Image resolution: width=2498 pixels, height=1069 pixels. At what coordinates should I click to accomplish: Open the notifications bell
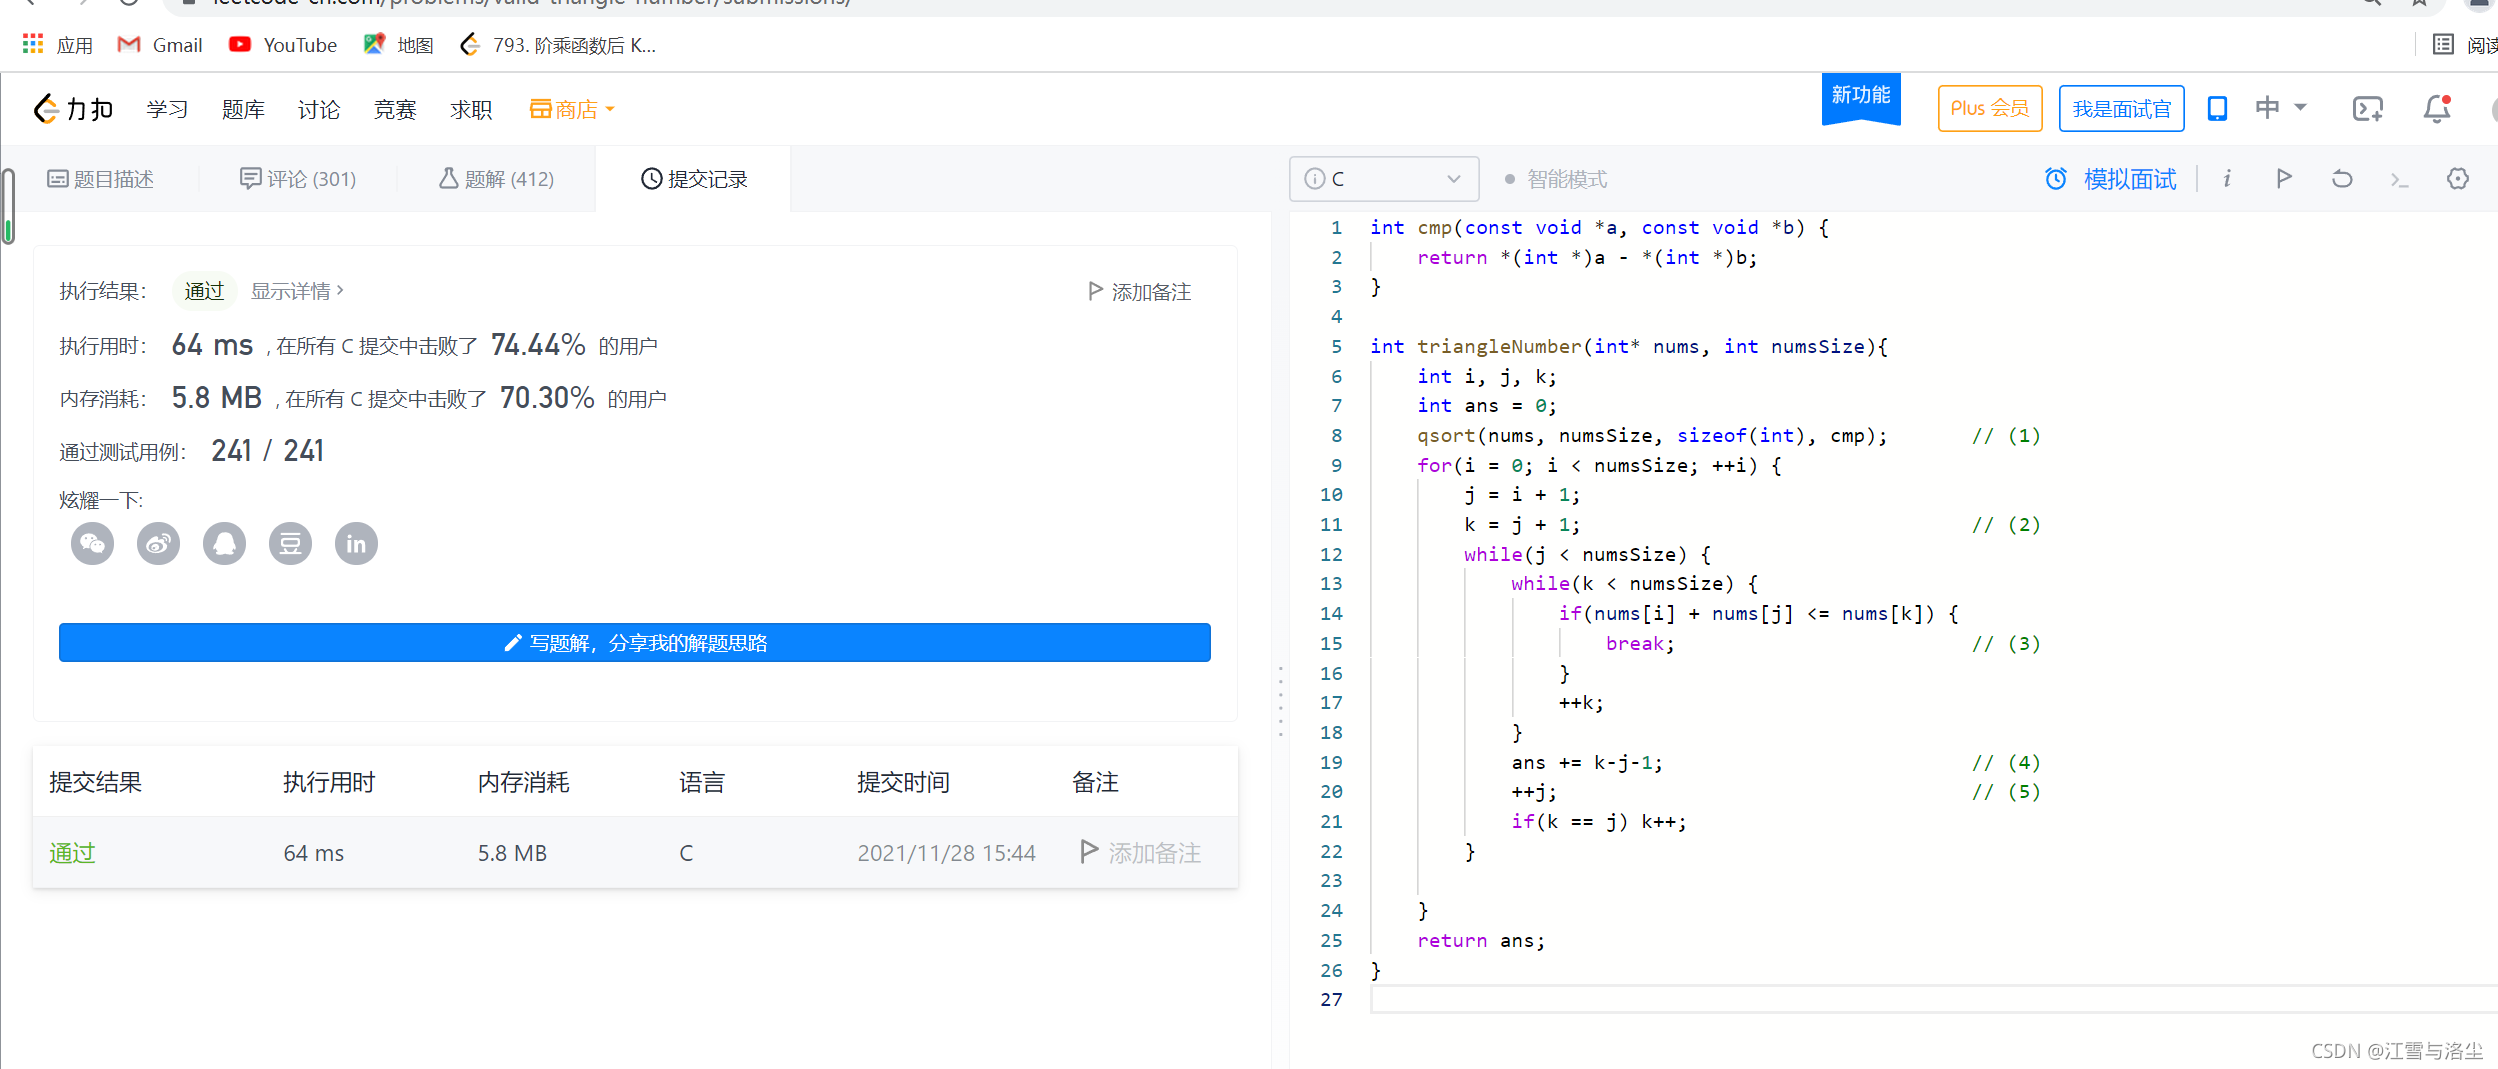point(2437,108)
